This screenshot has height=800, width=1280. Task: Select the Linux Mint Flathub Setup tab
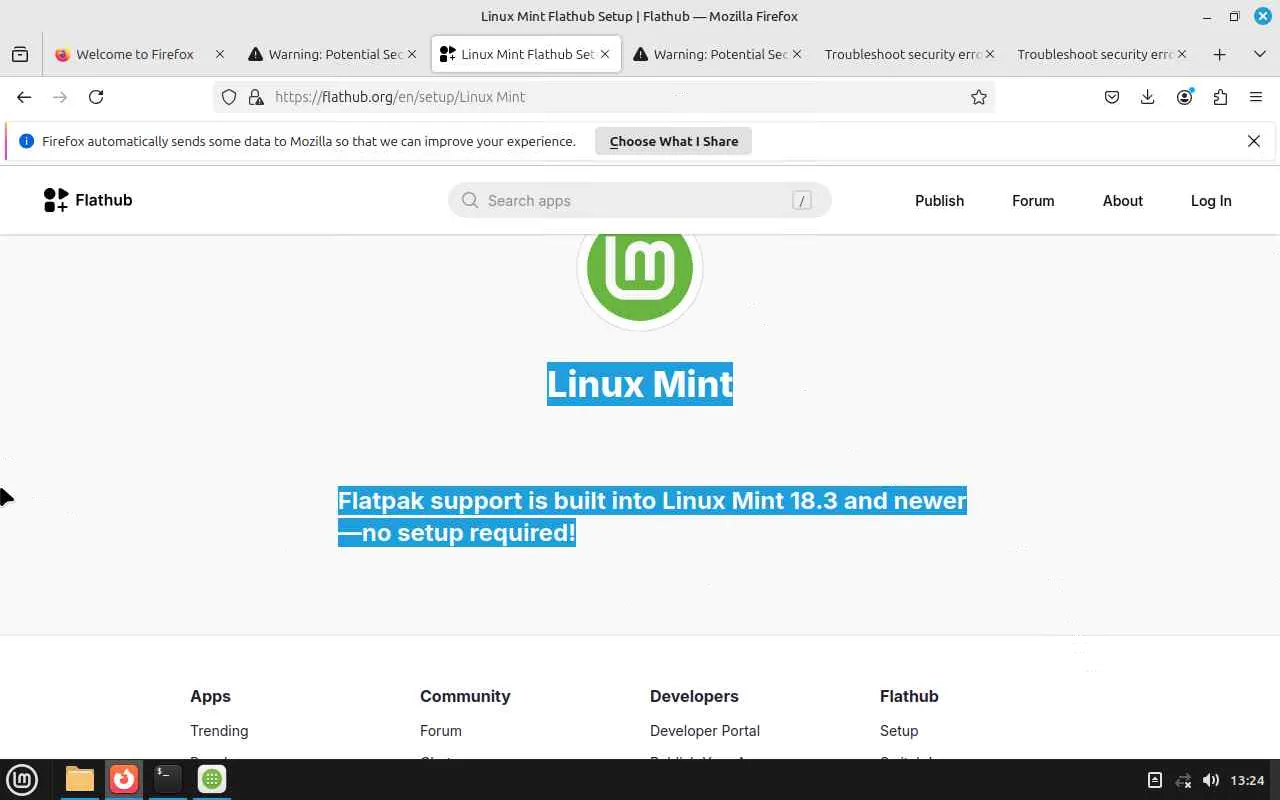tap(527, 54)
